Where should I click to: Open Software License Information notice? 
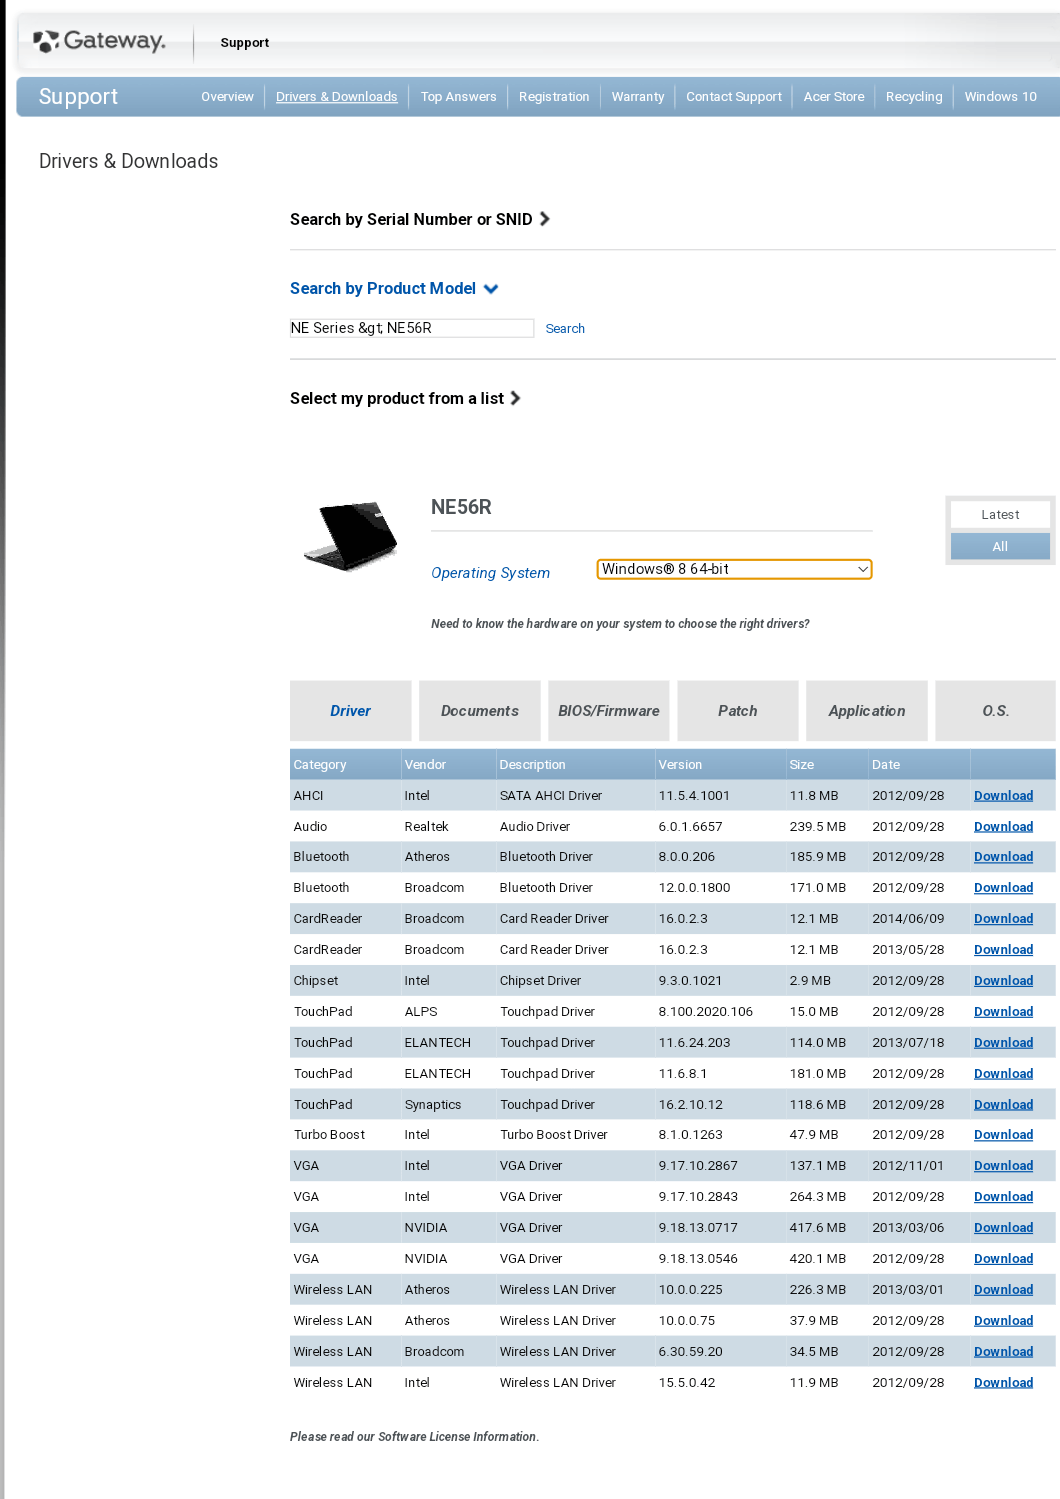[414, 1437]
